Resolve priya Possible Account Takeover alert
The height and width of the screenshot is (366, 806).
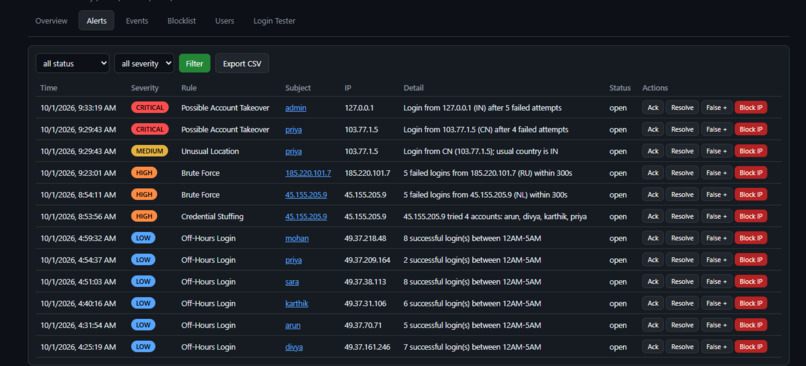682,130
